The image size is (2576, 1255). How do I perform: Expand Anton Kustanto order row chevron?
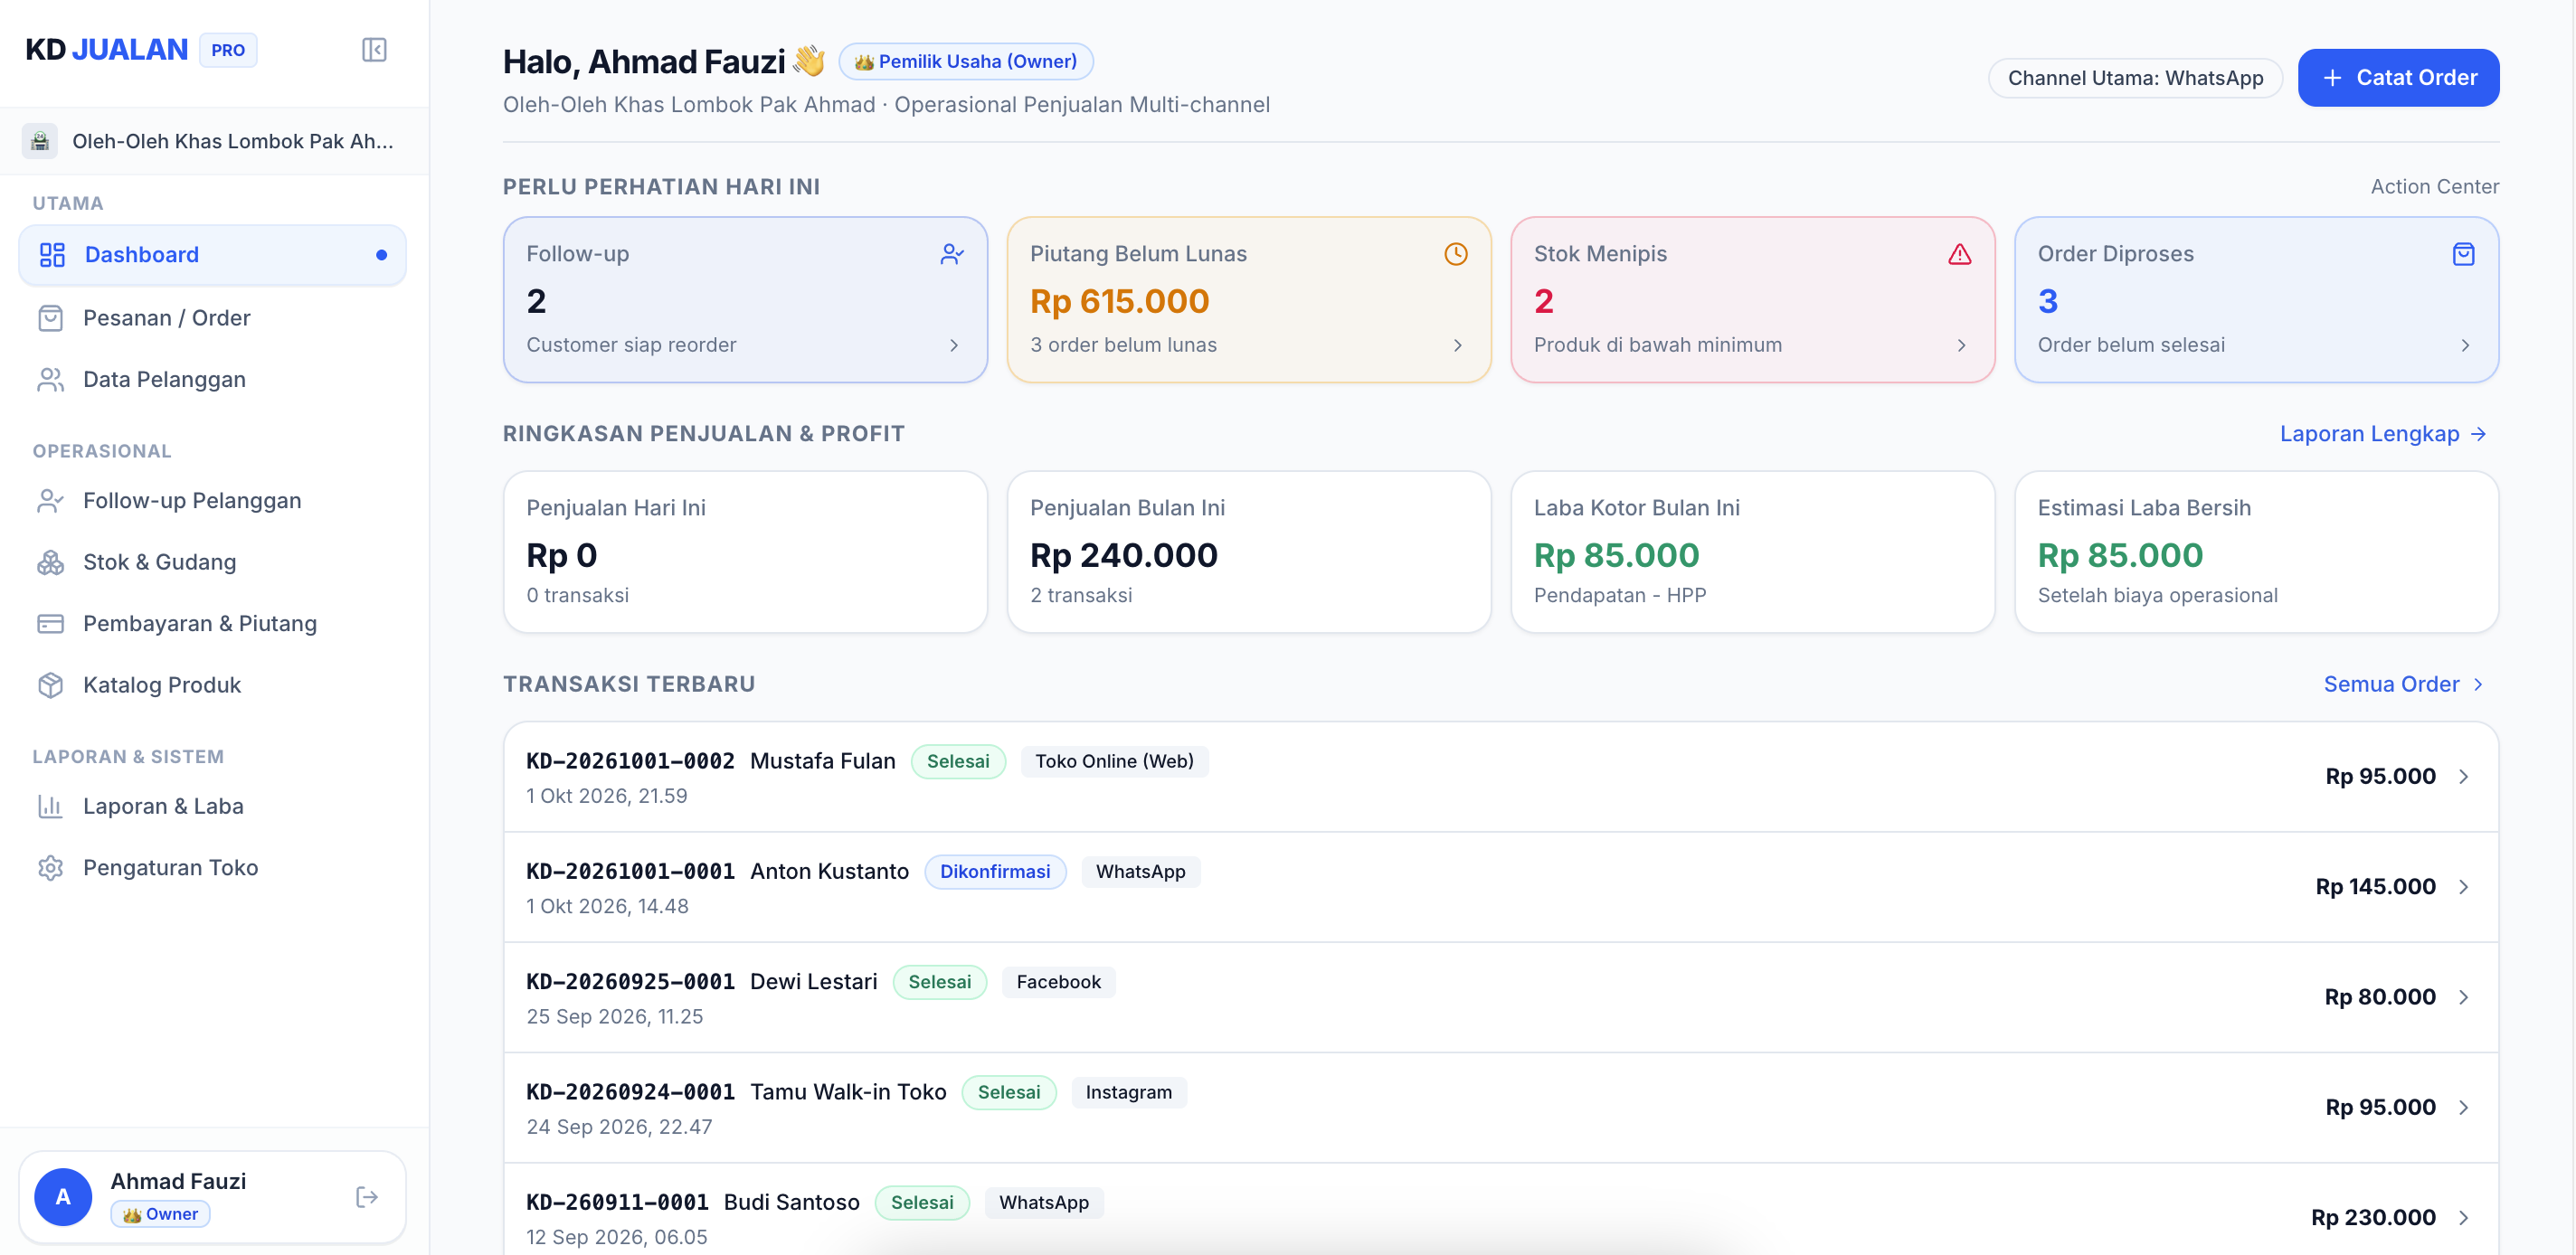pos(2464,887)
